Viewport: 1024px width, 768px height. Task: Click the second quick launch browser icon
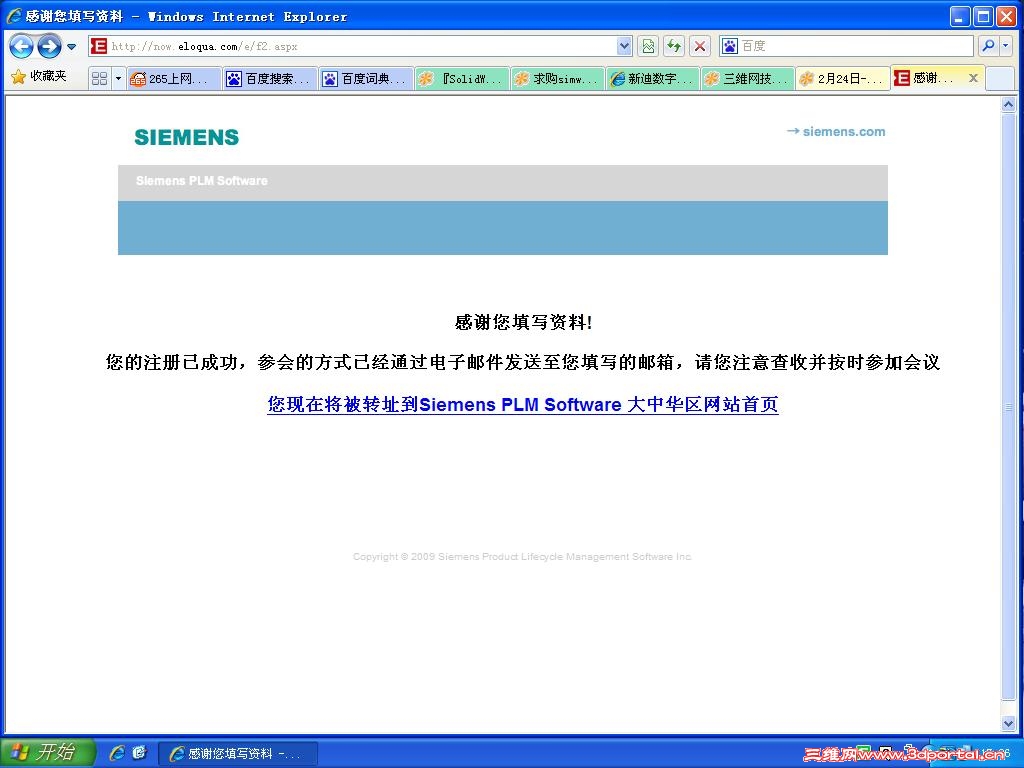point(139,752)
